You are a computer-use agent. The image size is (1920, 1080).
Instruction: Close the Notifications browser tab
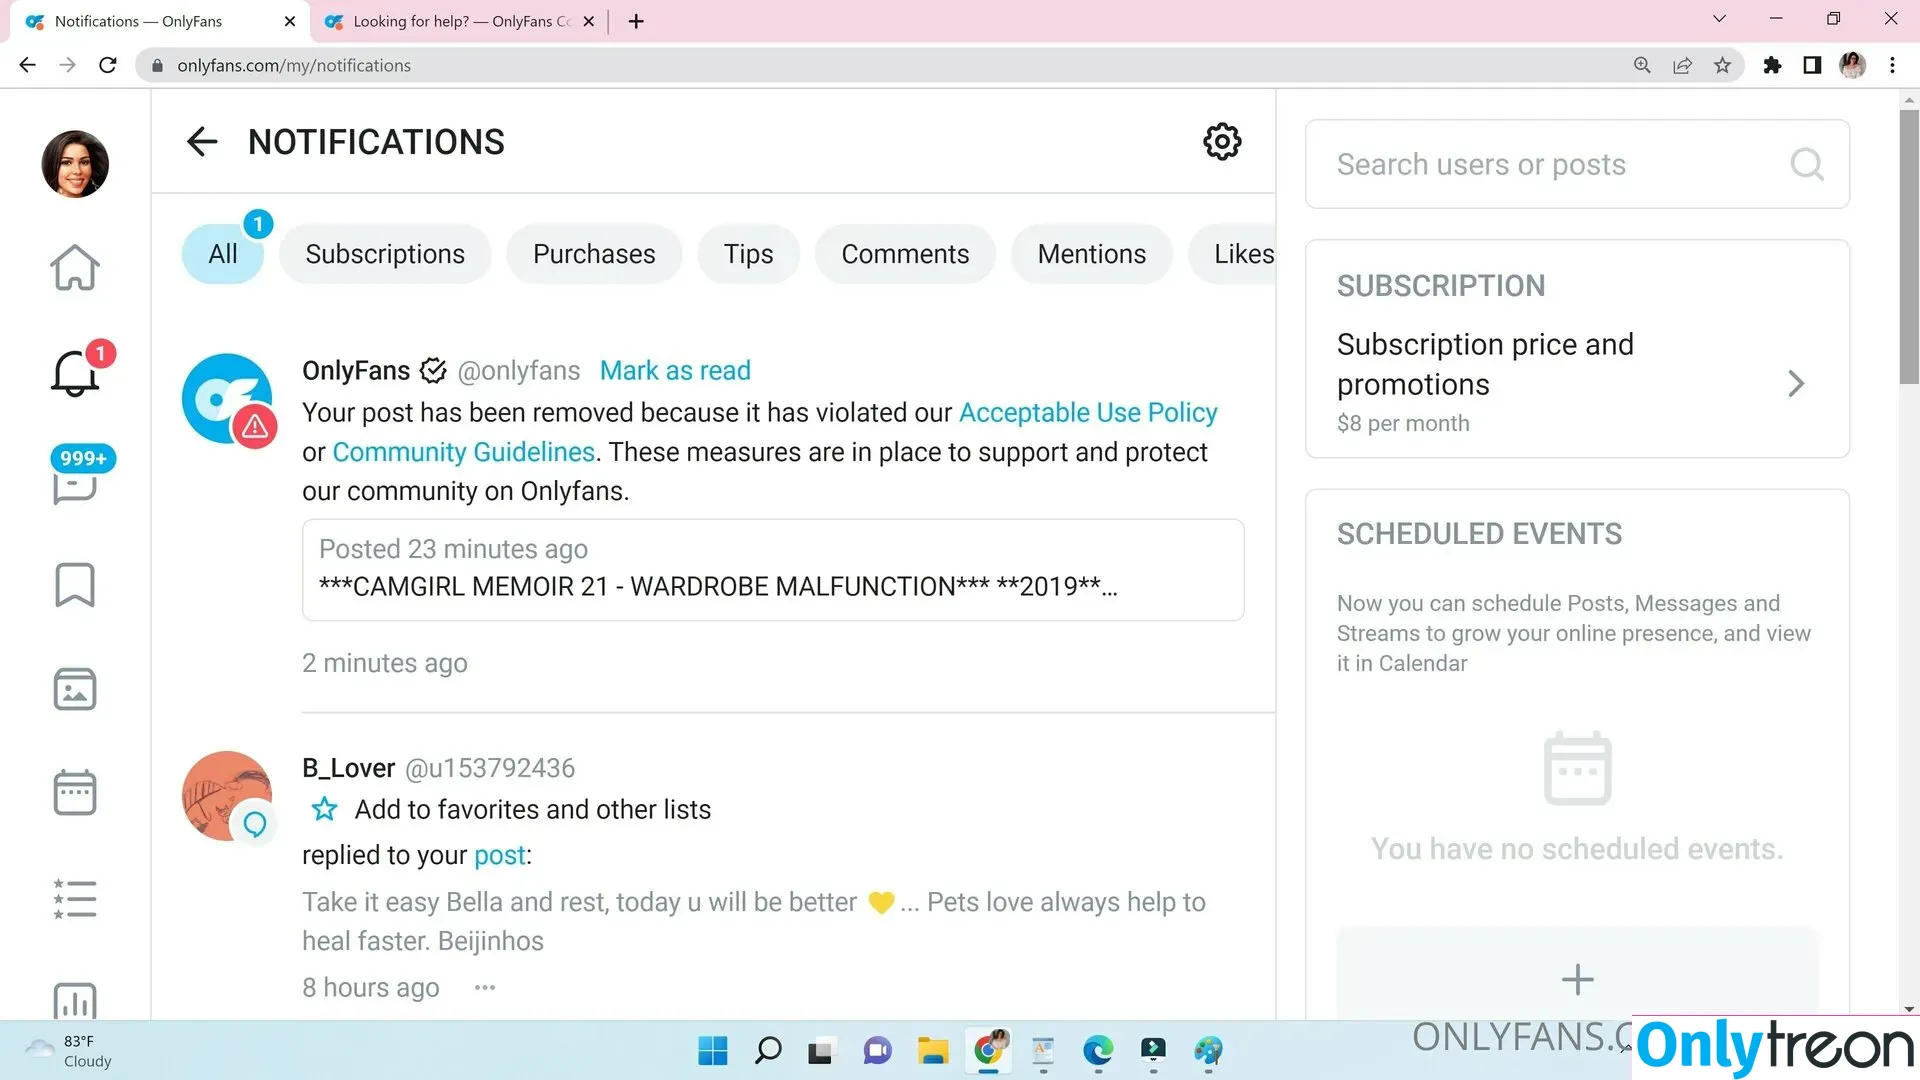[290, 21]
